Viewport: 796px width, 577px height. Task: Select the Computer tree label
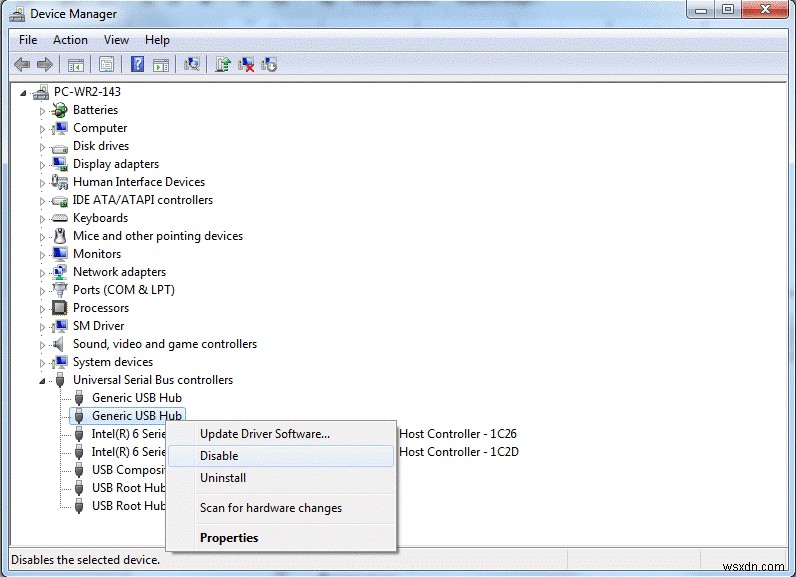click(x=100, y=128)
